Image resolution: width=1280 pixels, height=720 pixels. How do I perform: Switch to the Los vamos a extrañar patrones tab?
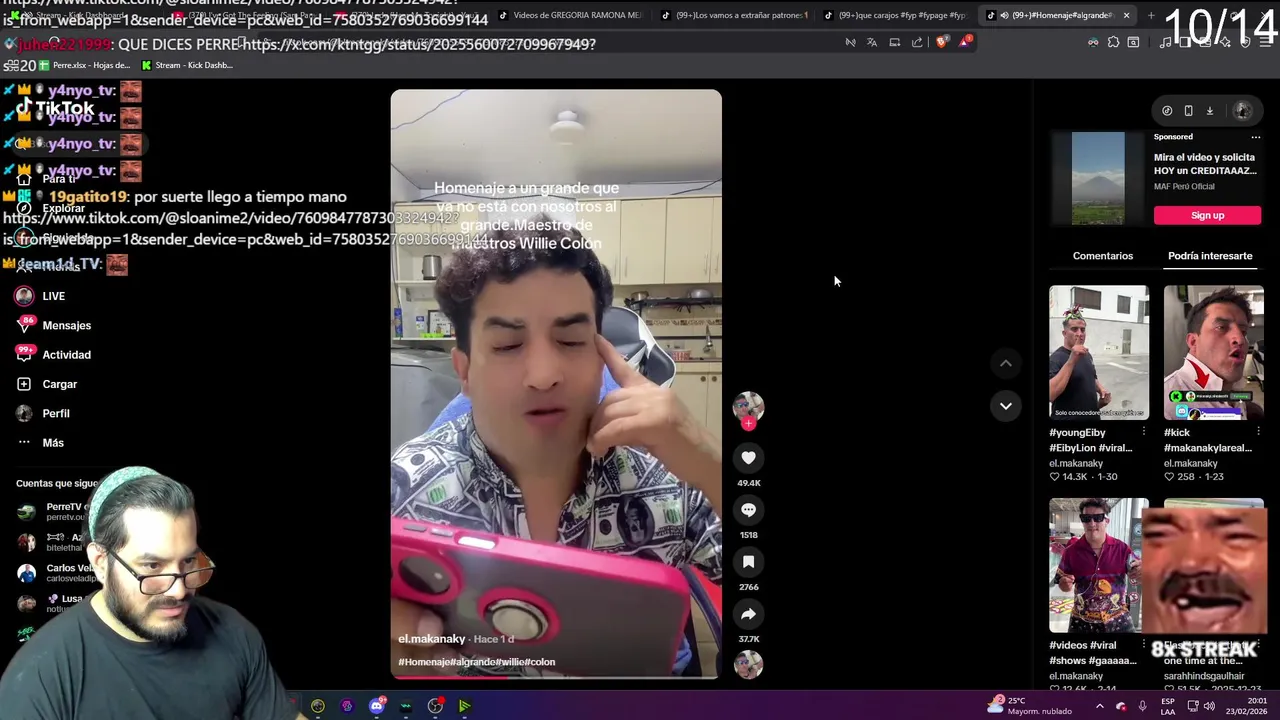tap(733, 15)
